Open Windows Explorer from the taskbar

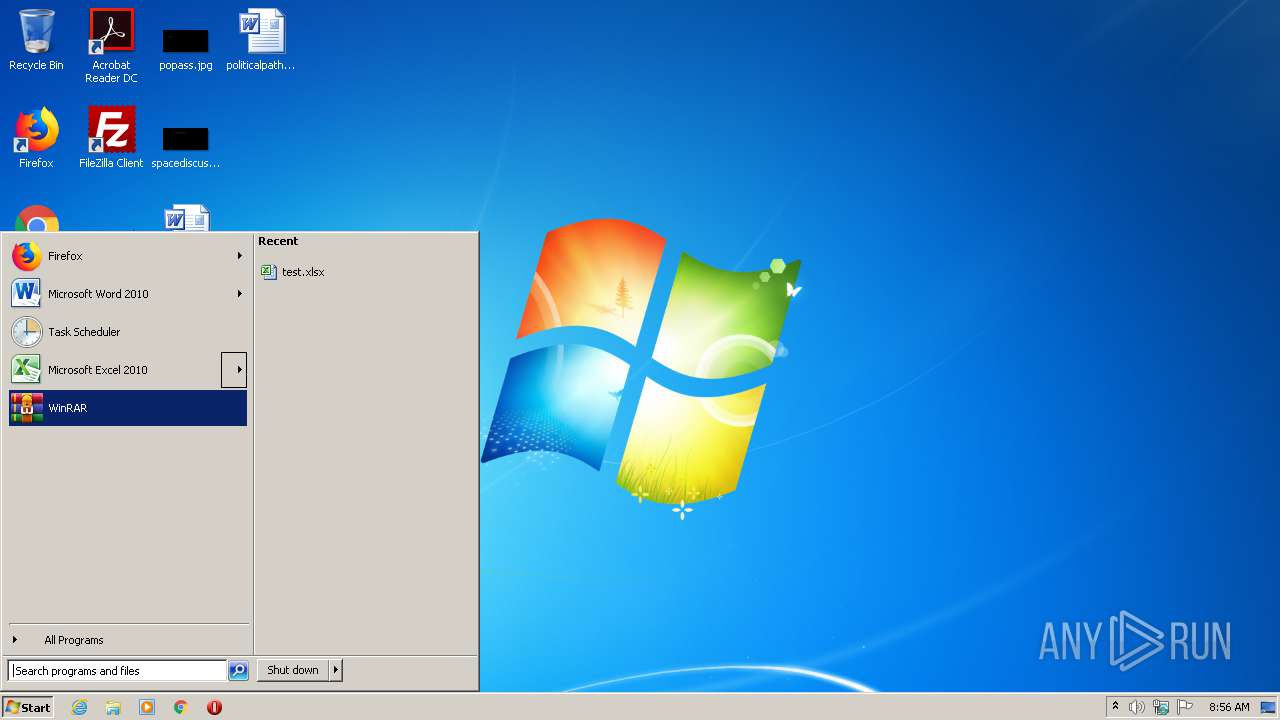[x=113, y=707]
